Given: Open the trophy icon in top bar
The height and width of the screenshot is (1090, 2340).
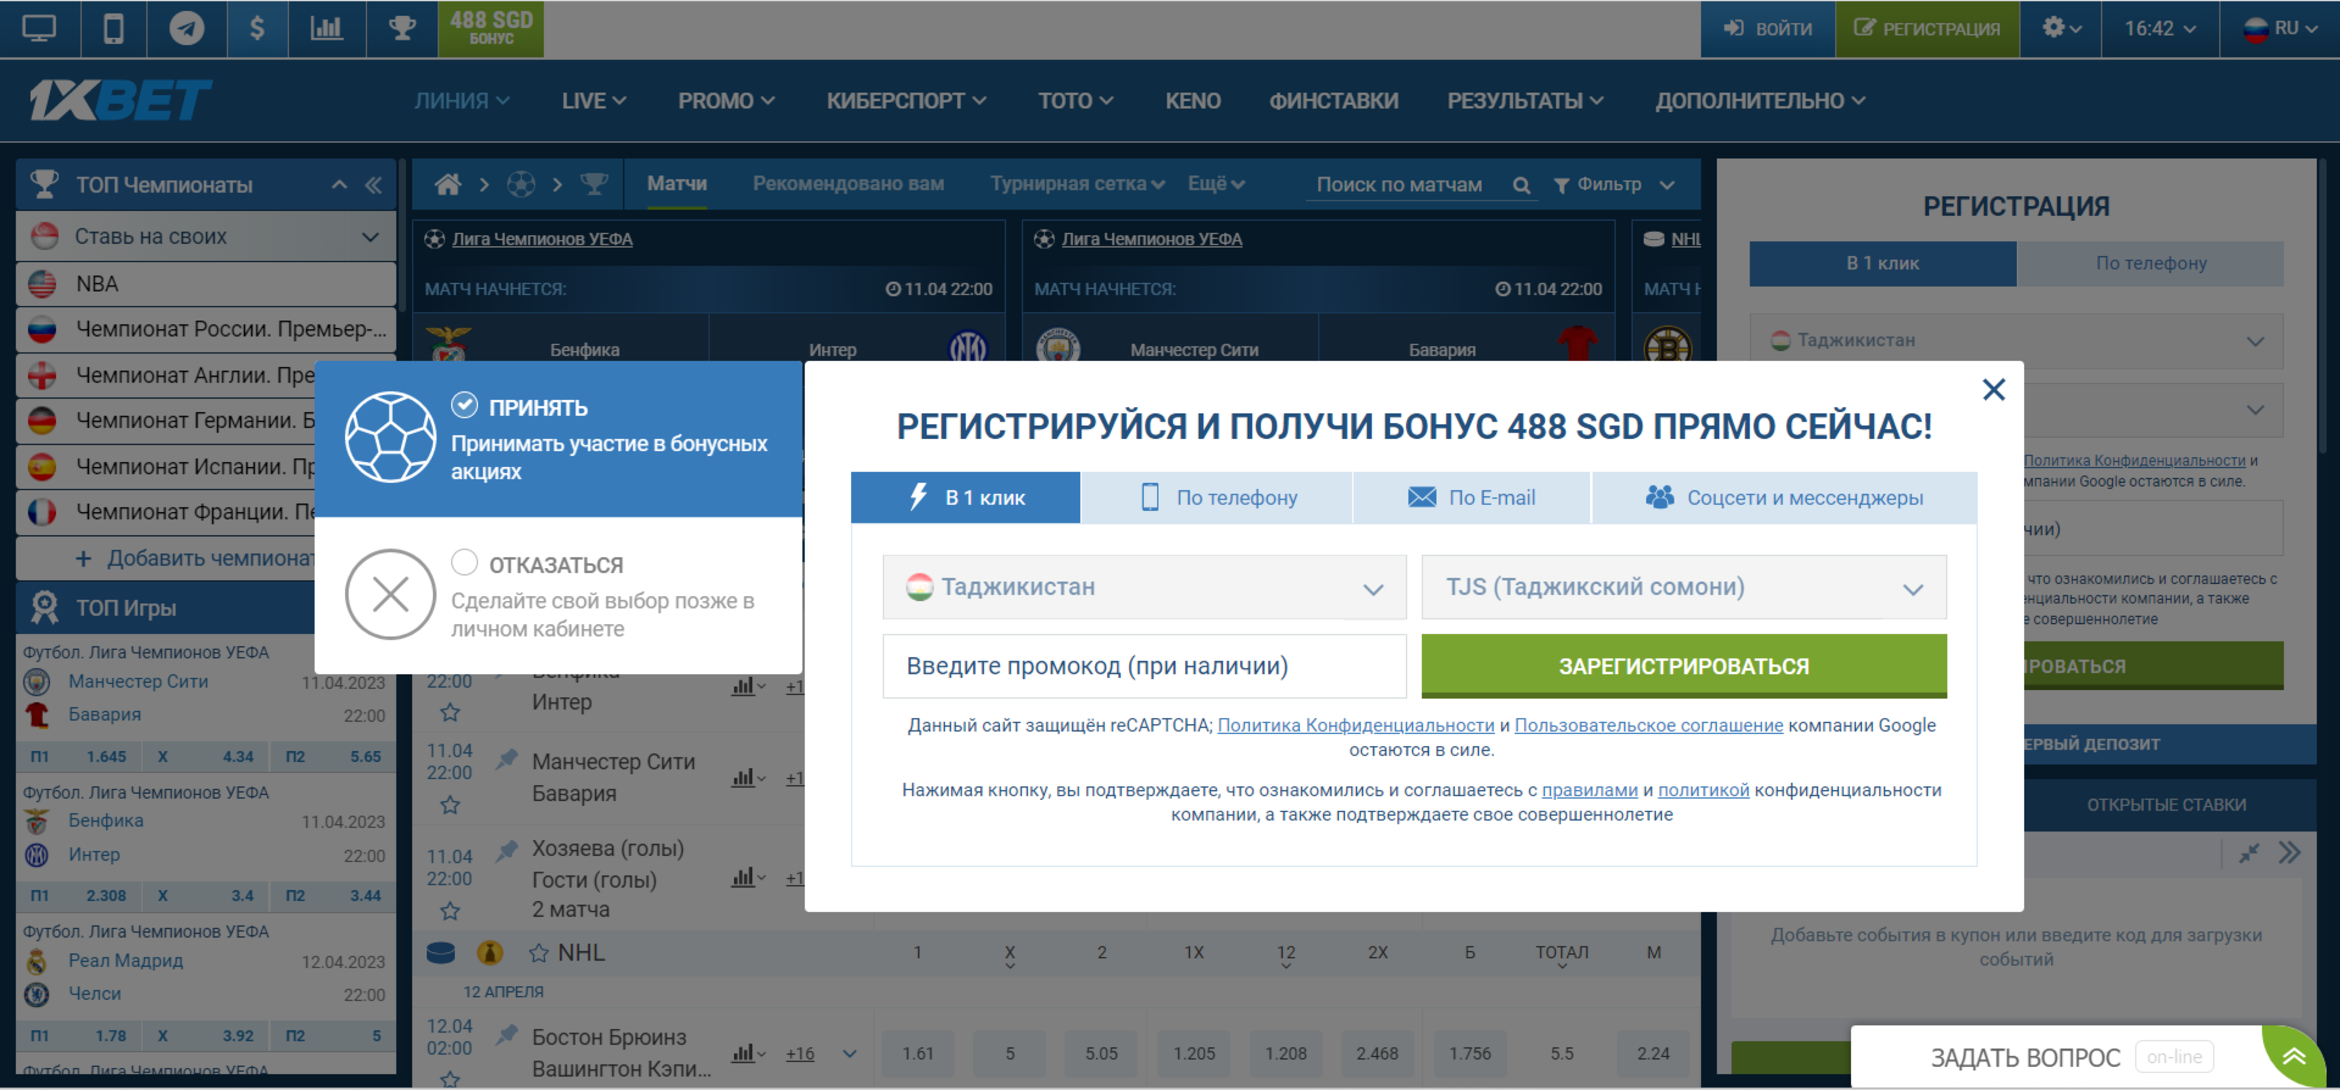Looking at the screenshot, I should [x=402, y=28].
